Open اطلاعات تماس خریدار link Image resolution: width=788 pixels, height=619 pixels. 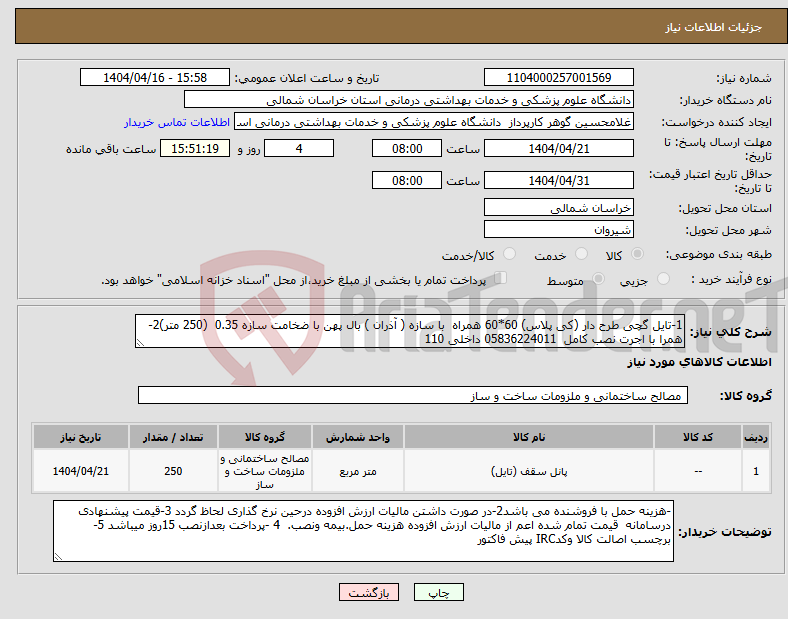177,122
